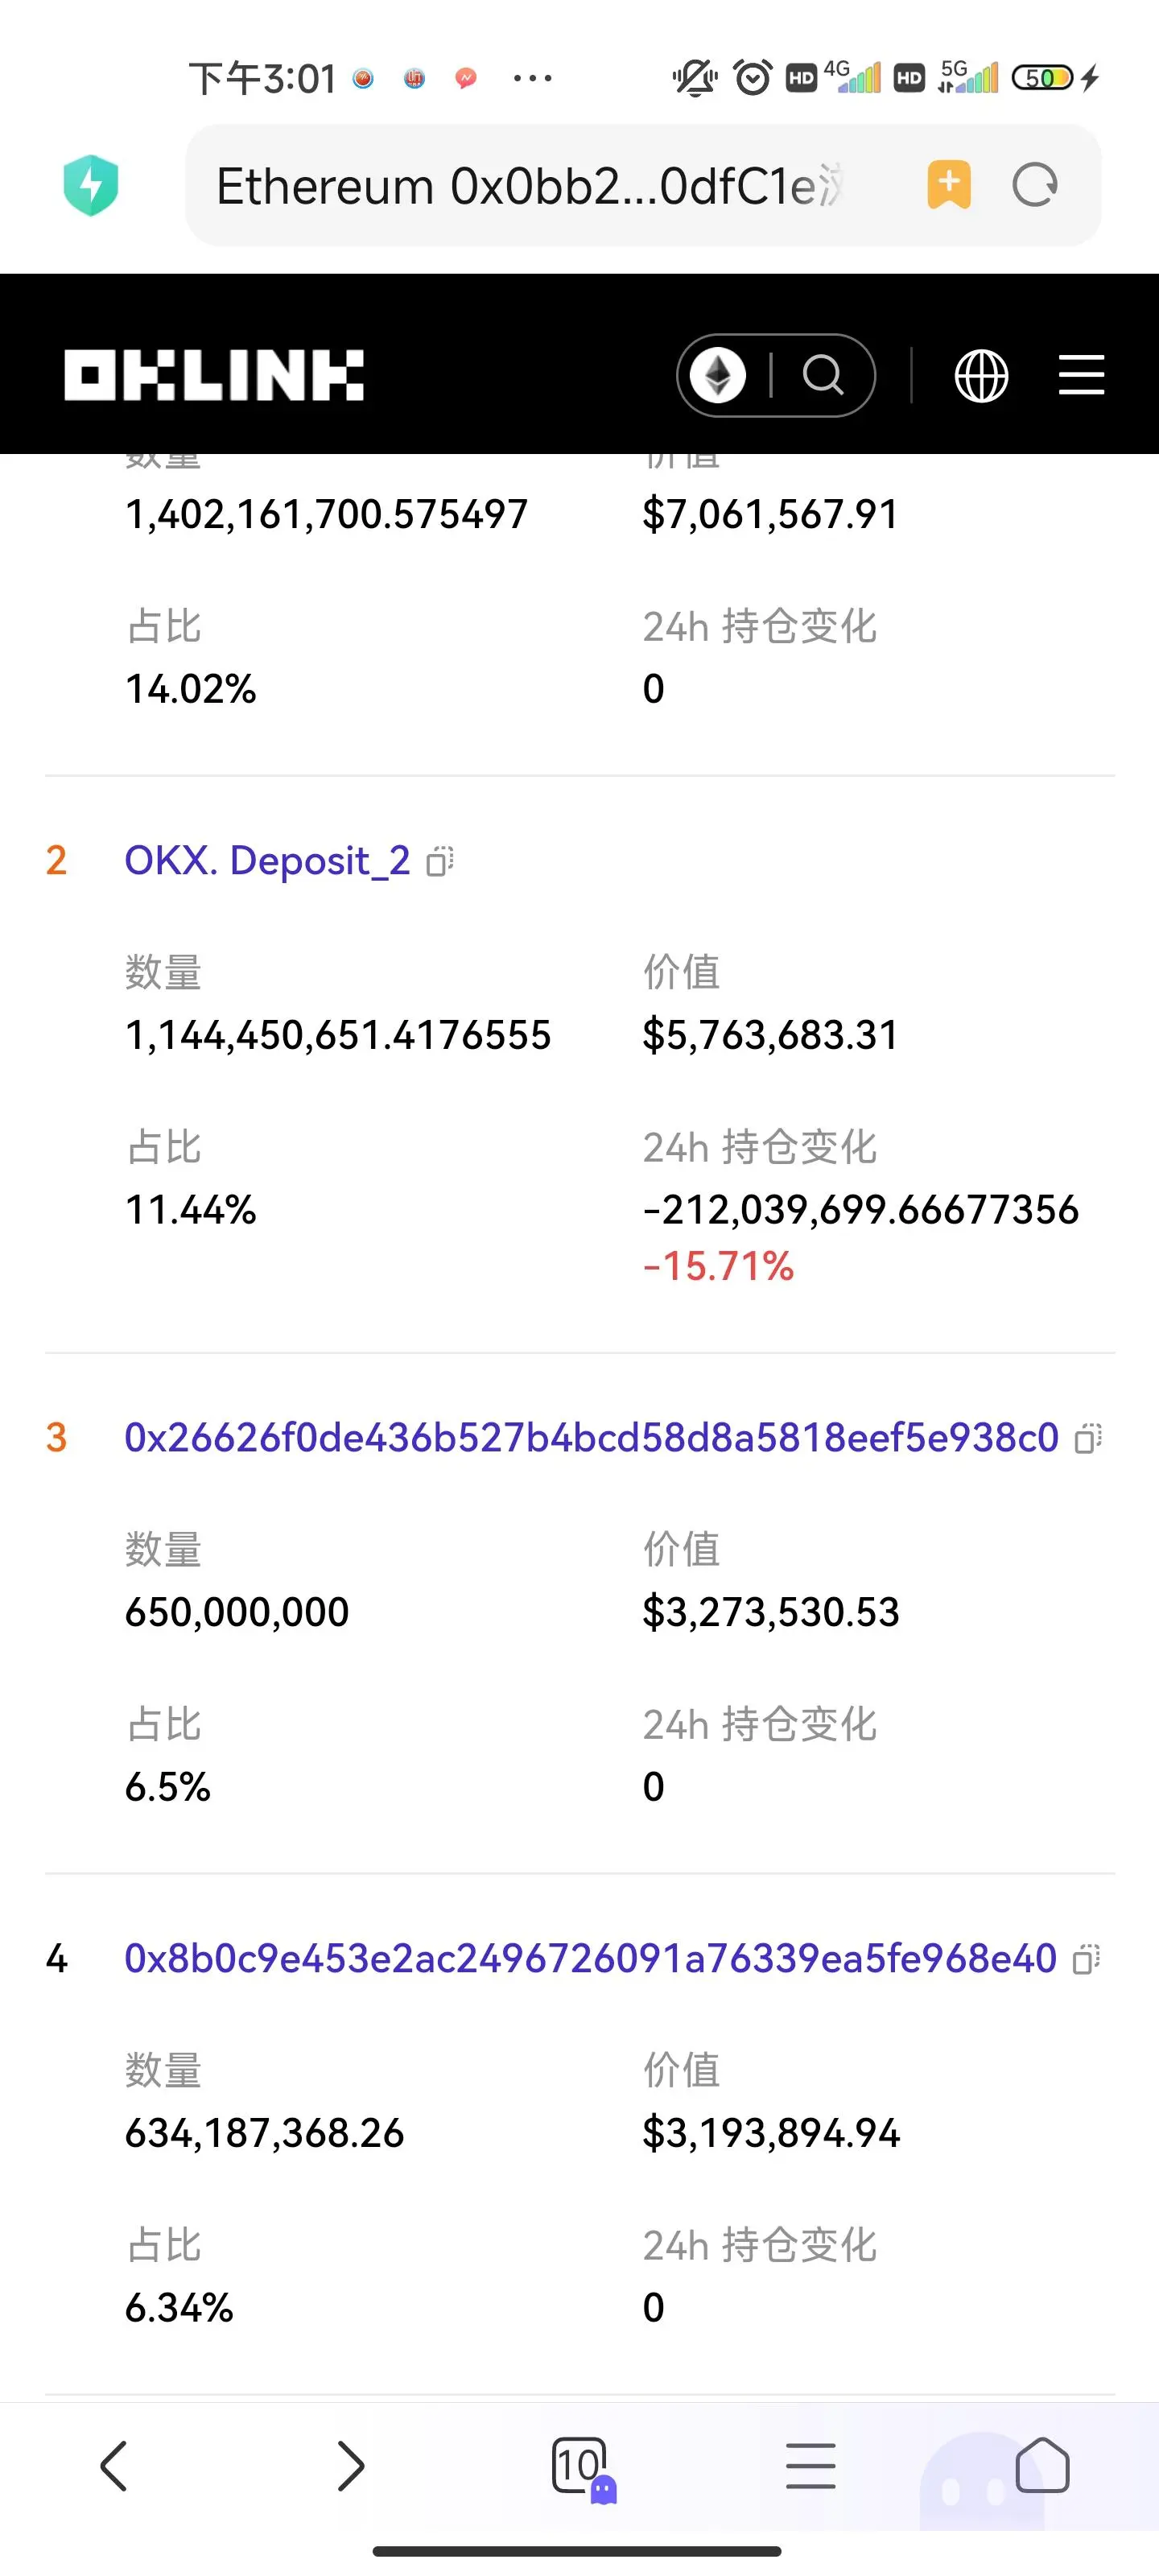Go to the browser home icon
The image size is (1159, 2576).
1043,2466
